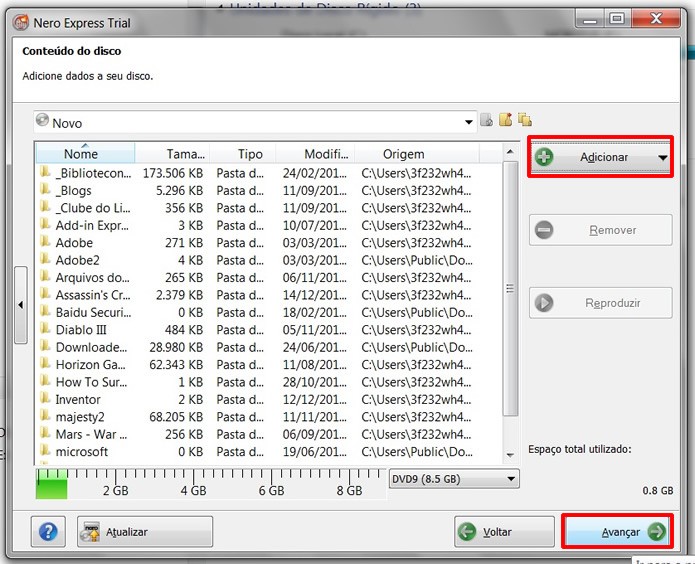Click the play icon on Reproduzir
Screen dimensions: 695x564
(x=544, y=303)
